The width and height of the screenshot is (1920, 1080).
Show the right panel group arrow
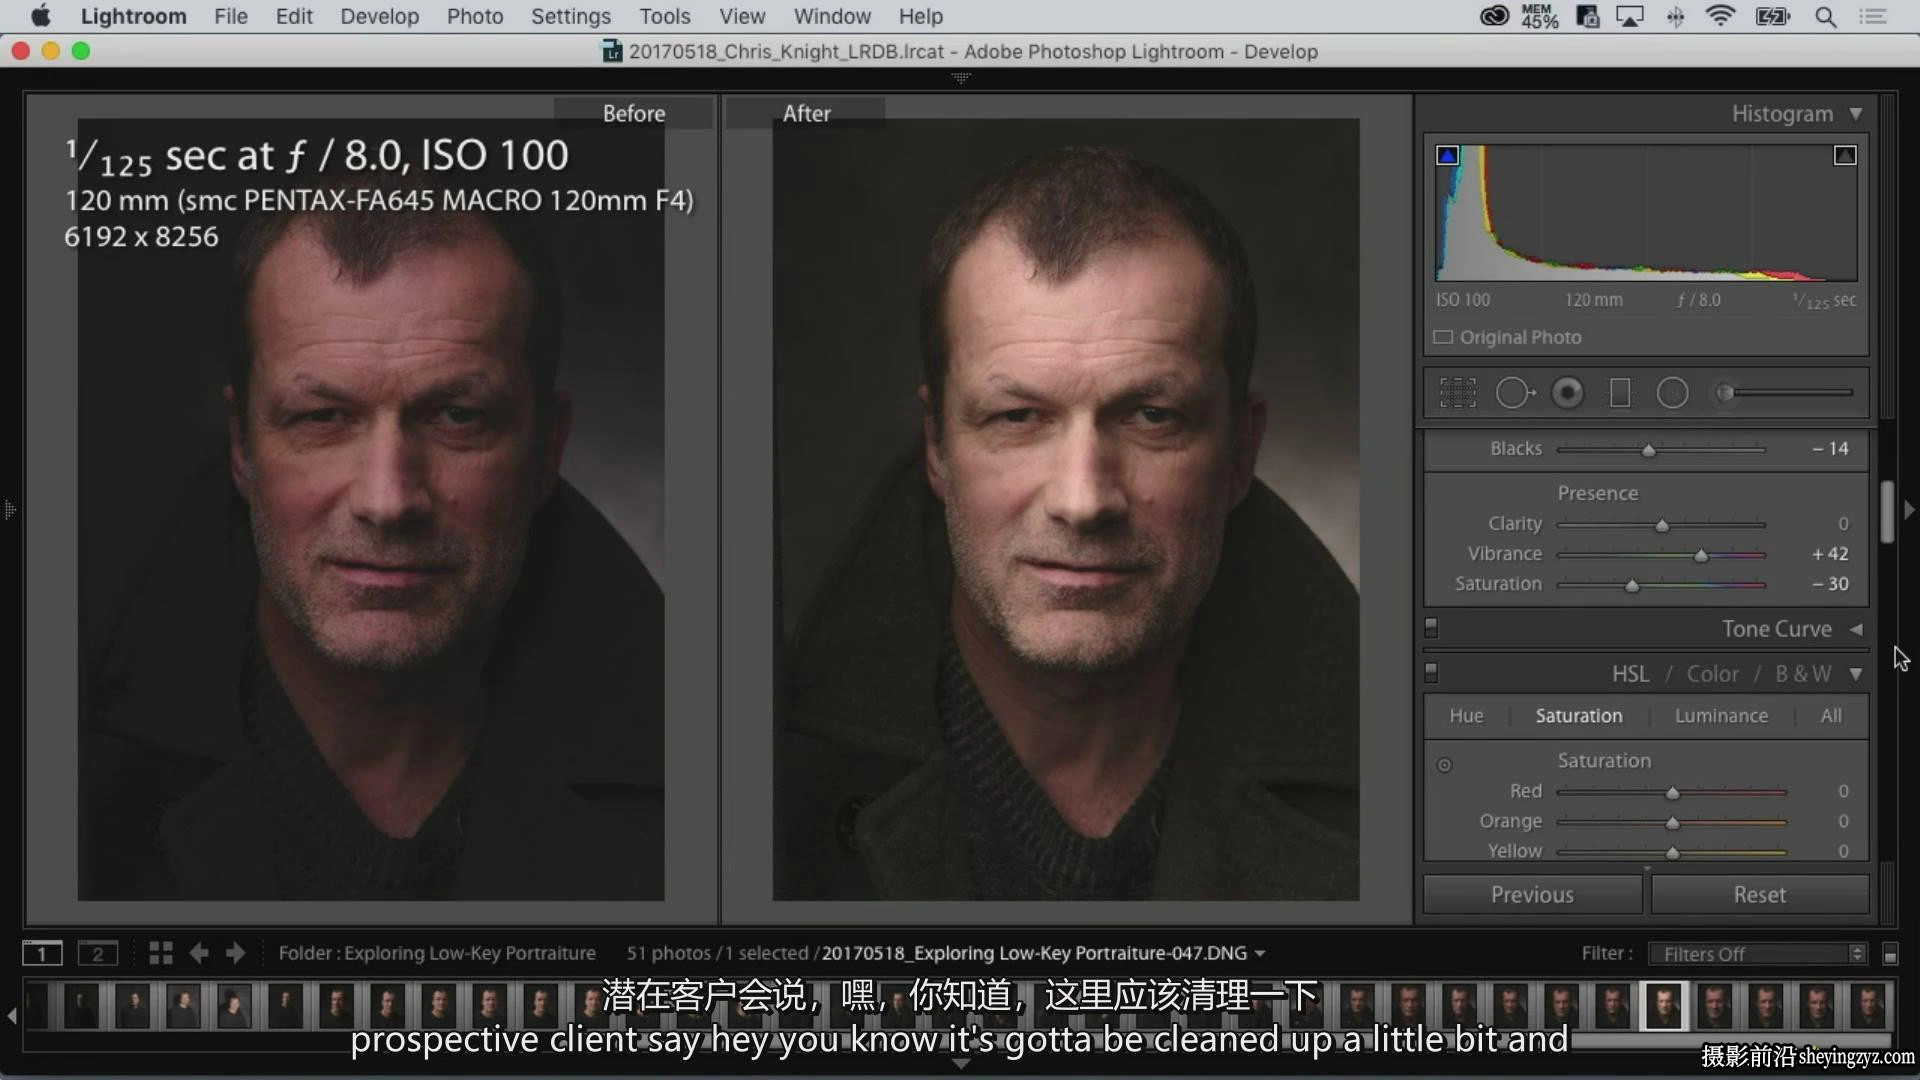click(1909, 510)
